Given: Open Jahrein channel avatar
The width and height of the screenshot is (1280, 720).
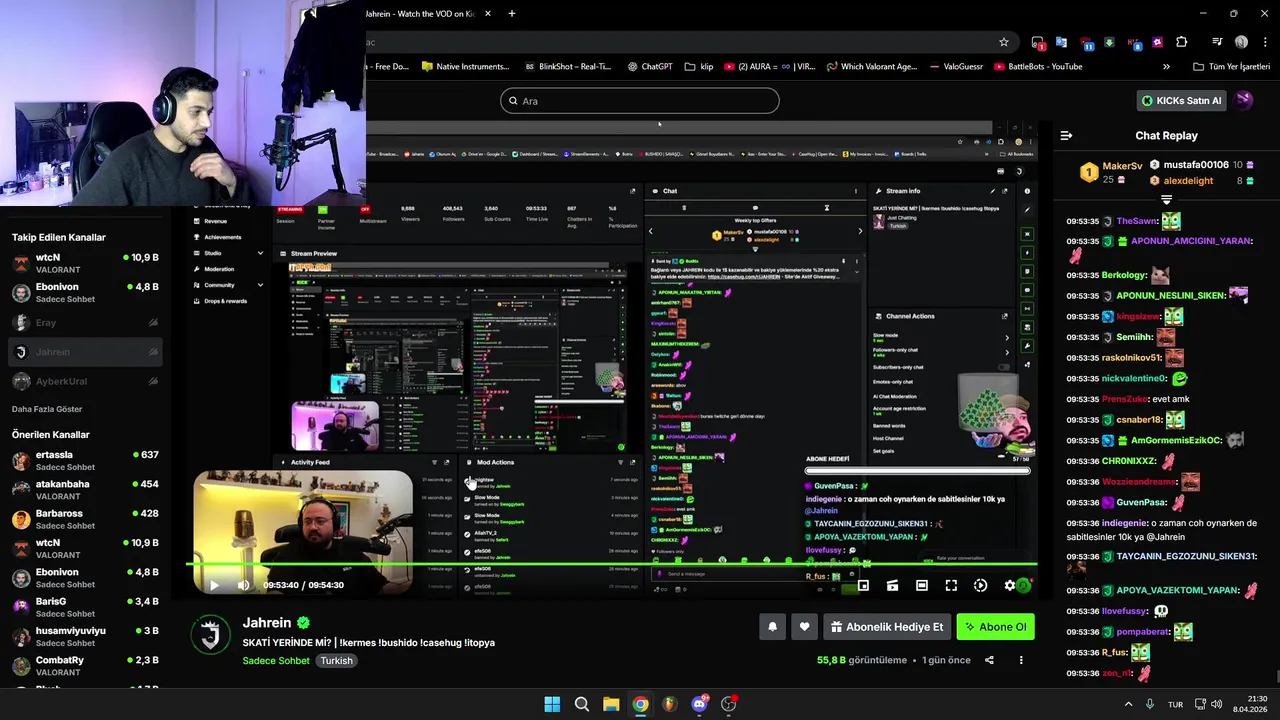Looking at the screenshot, I should click(x=210, y=636).
